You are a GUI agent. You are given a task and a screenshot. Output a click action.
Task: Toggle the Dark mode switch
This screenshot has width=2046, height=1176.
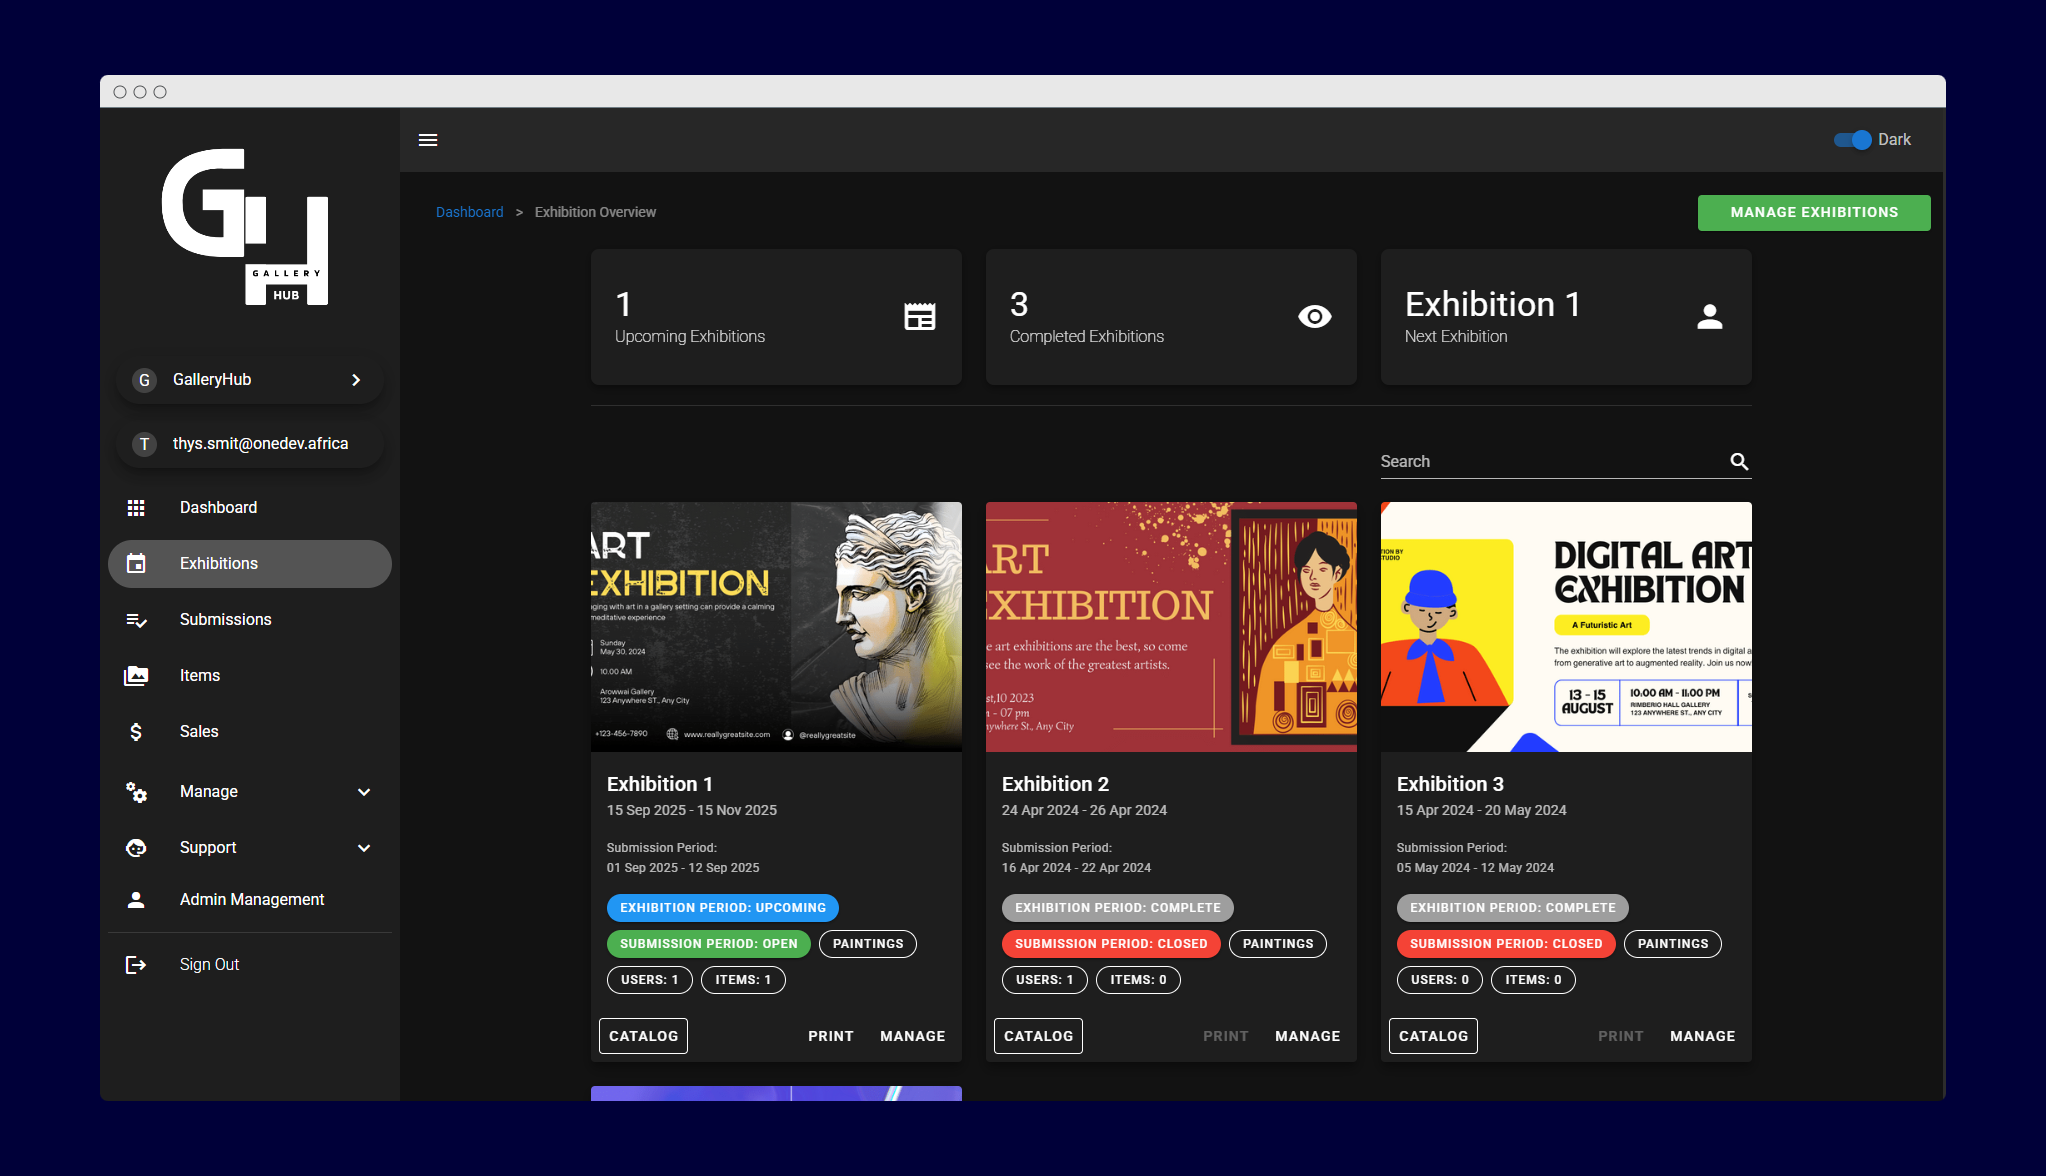click(1852, 140)
